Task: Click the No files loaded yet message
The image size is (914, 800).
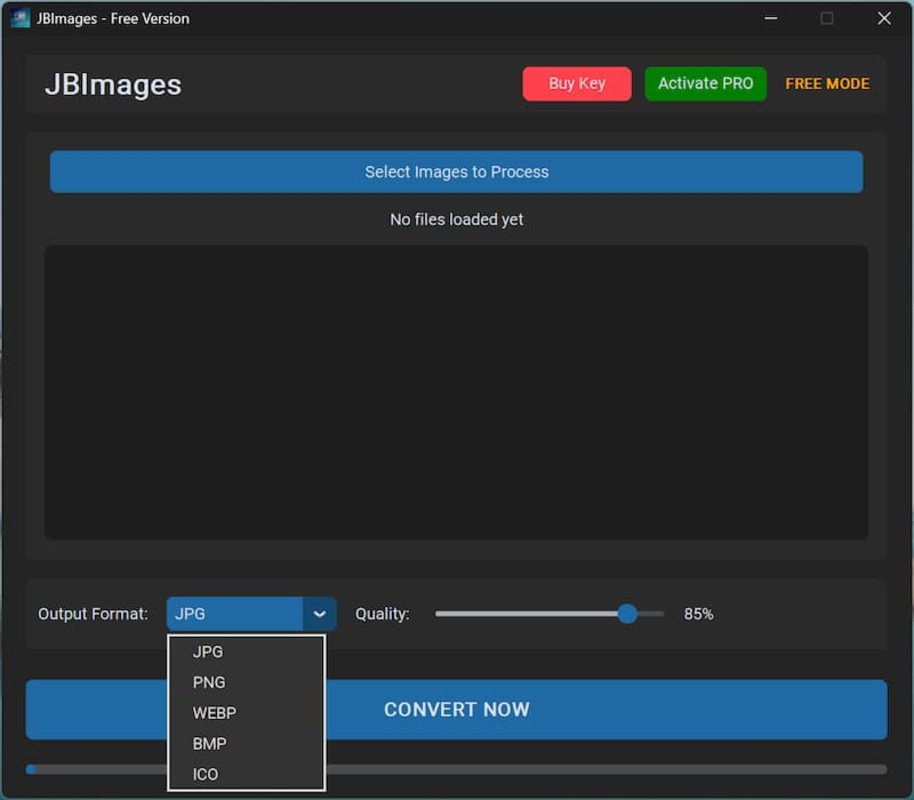Action: 456,219
